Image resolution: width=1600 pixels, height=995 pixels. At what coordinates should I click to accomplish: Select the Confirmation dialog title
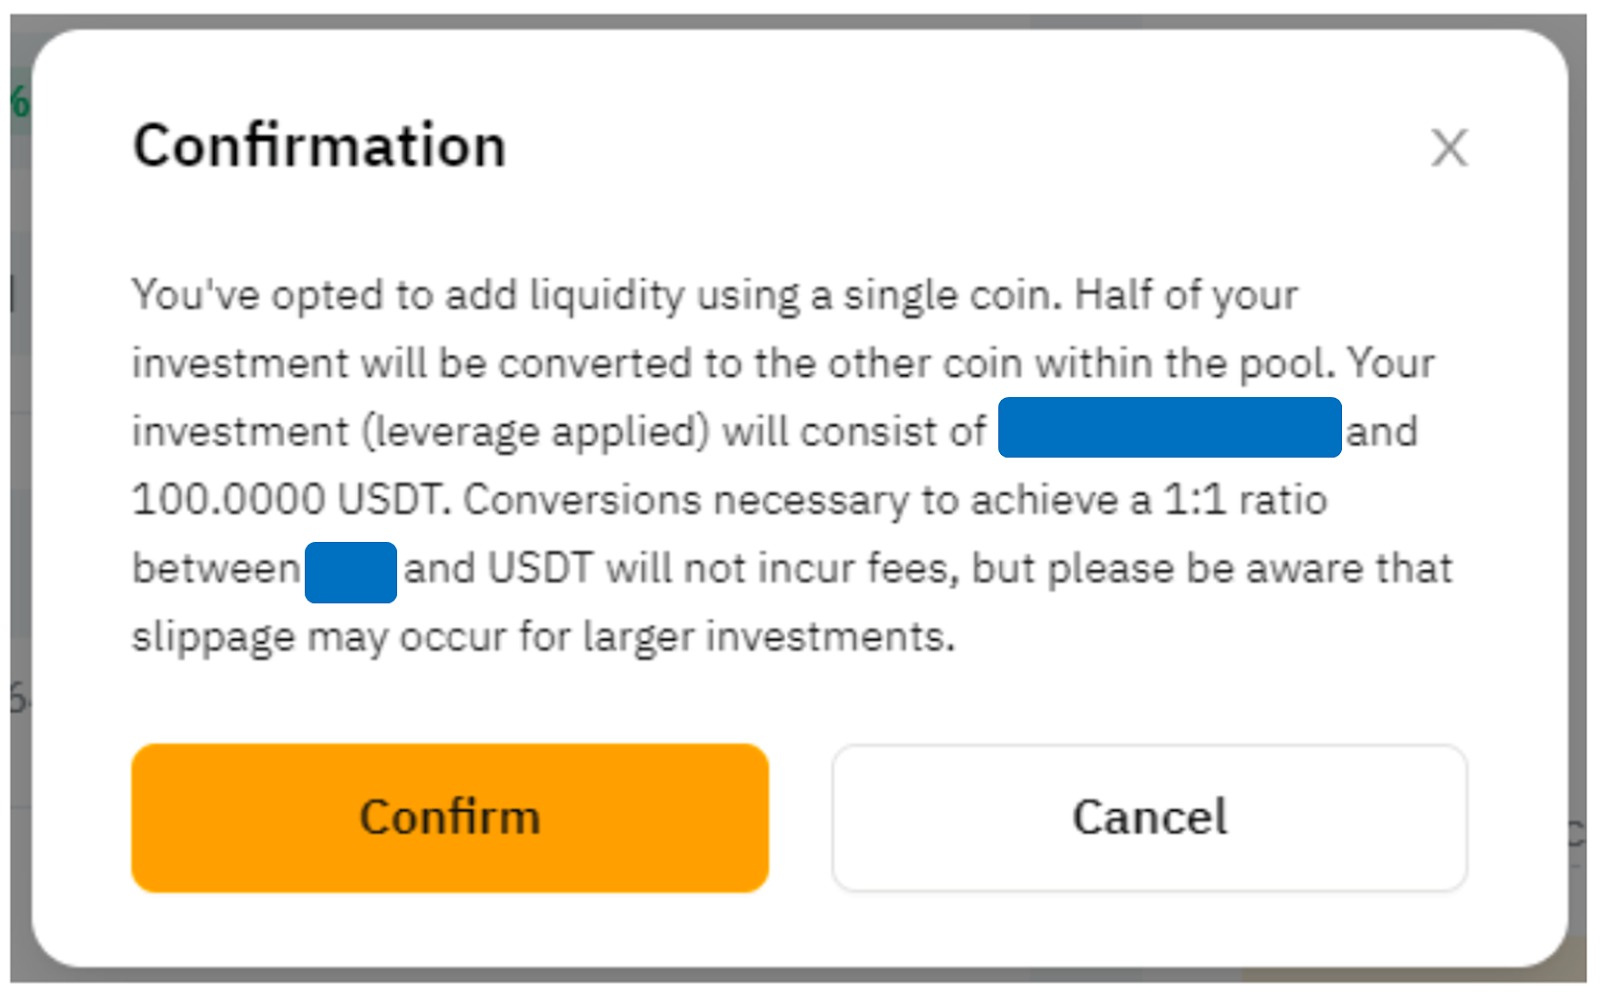319,145
